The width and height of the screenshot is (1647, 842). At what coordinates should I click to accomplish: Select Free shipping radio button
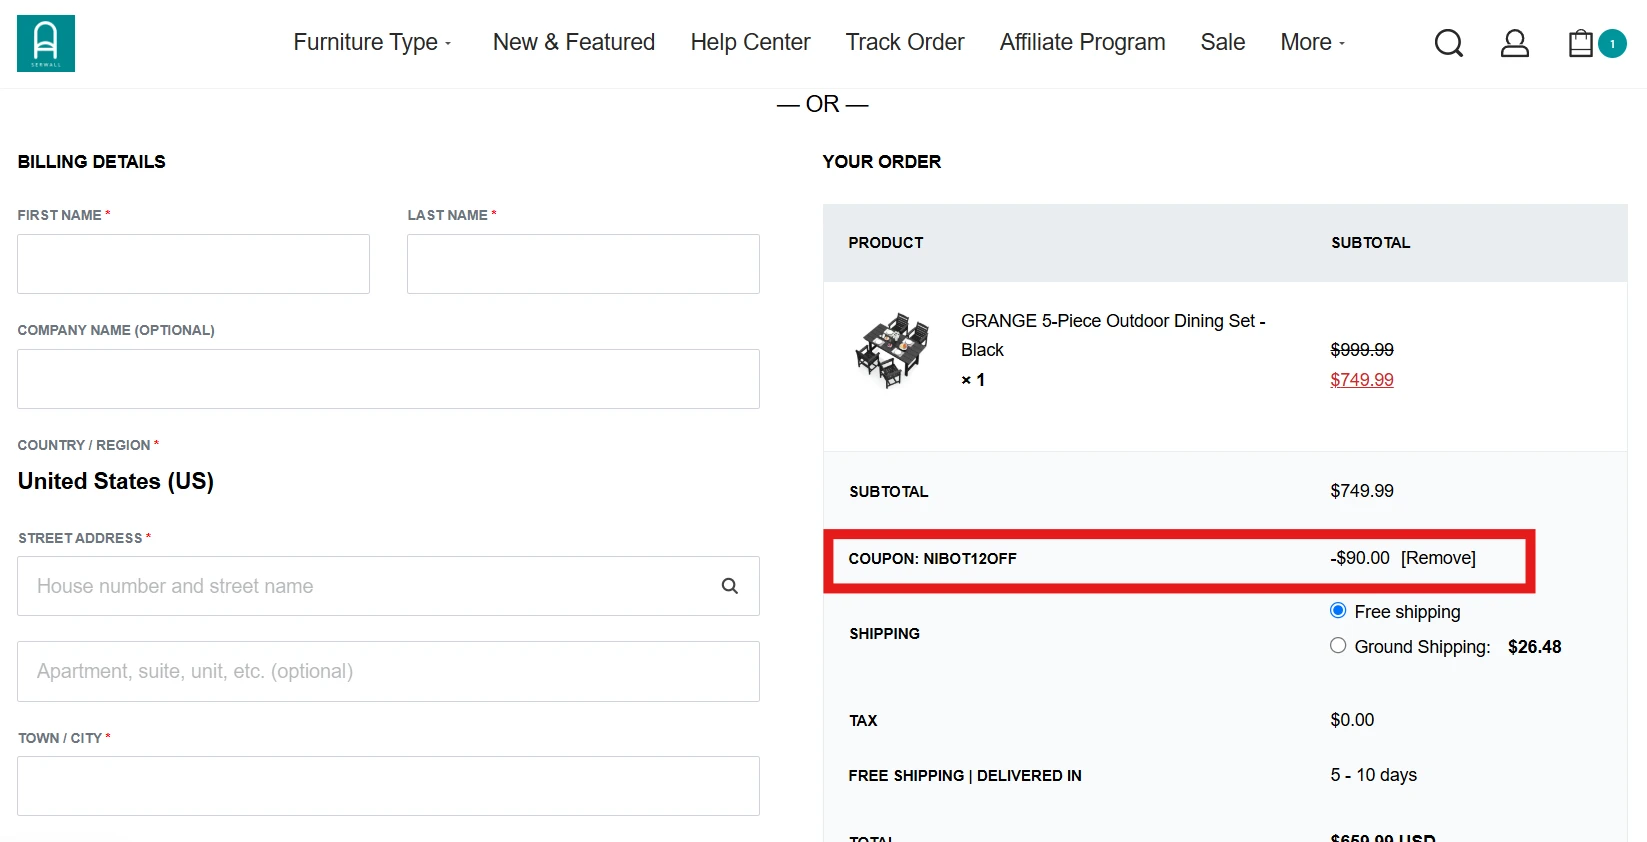pos(1338,610)
